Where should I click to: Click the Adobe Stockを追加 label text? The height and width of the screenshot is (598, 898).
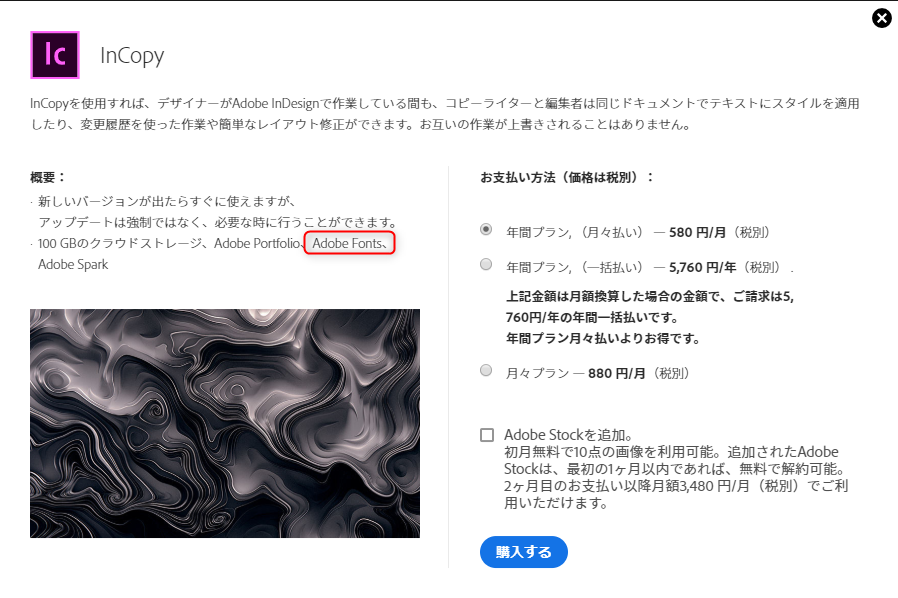[x=568, y=435]
